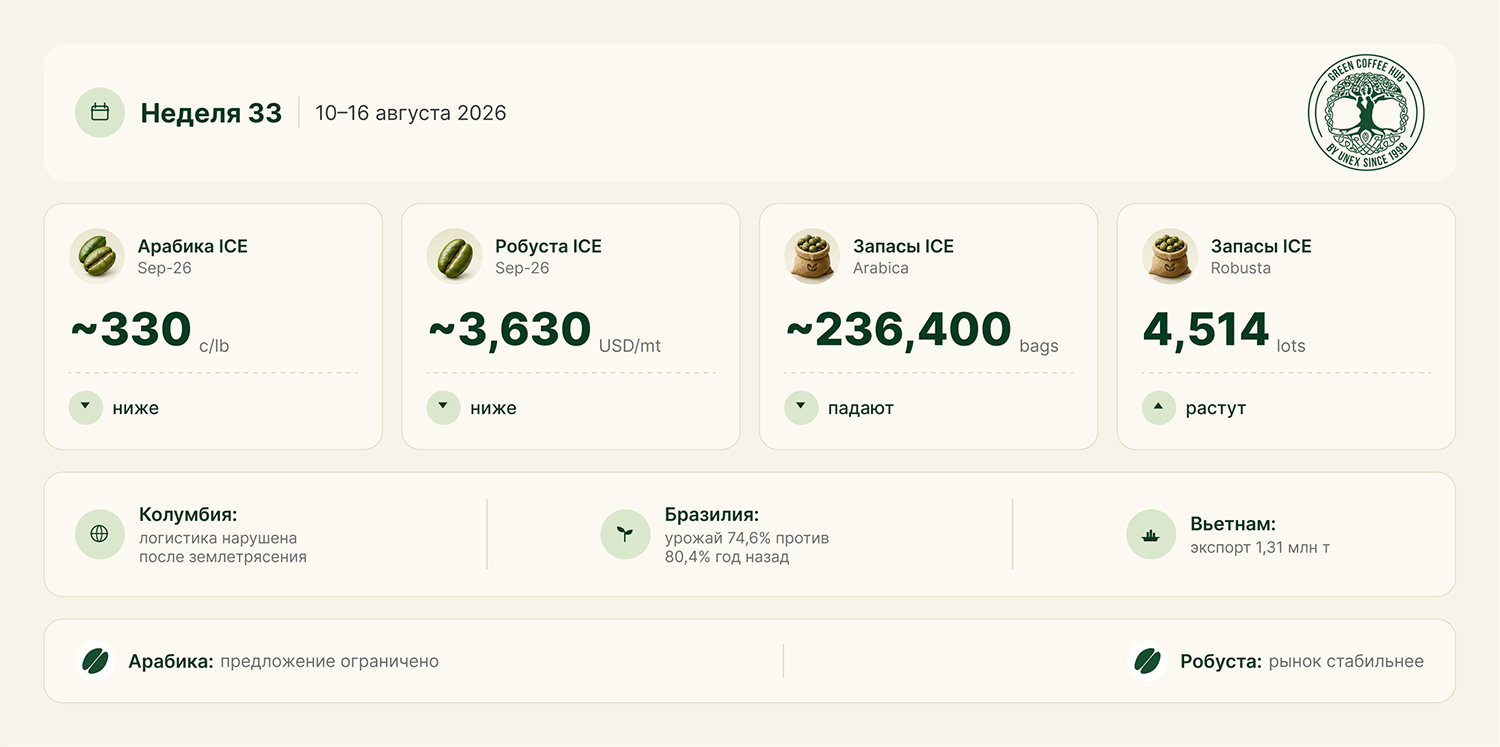Click the down arrow under Робуста ICE price
Image resolution: width=1500 pixels, height=747 pixels.
444,408
